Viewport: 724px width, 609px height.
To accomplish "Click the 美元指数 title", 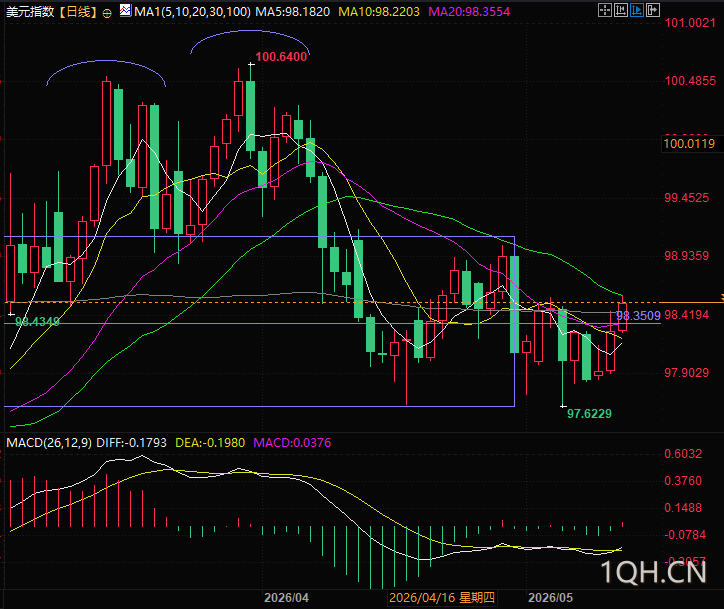I will click(30, 12).
